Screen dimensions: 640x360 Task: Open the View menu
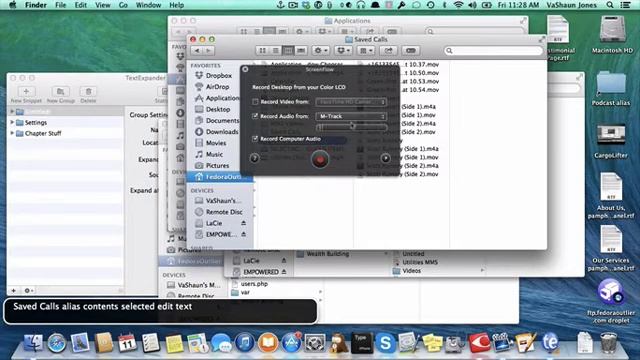coord(102,5)
